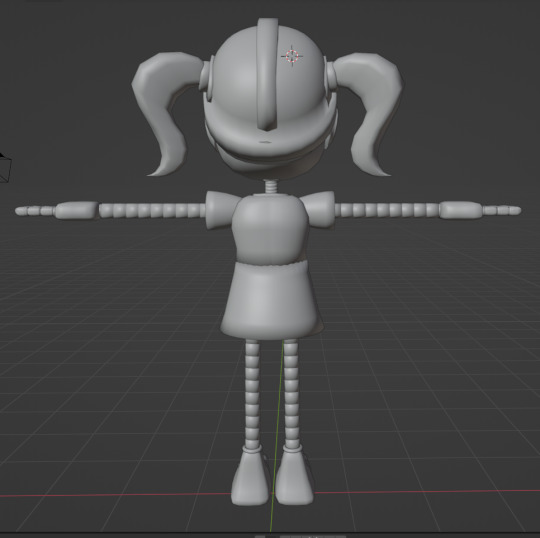This screenshot has height=538, width=540.
Task: Select the finger segments at the right arm tip
Action: [x=501, y=210]
